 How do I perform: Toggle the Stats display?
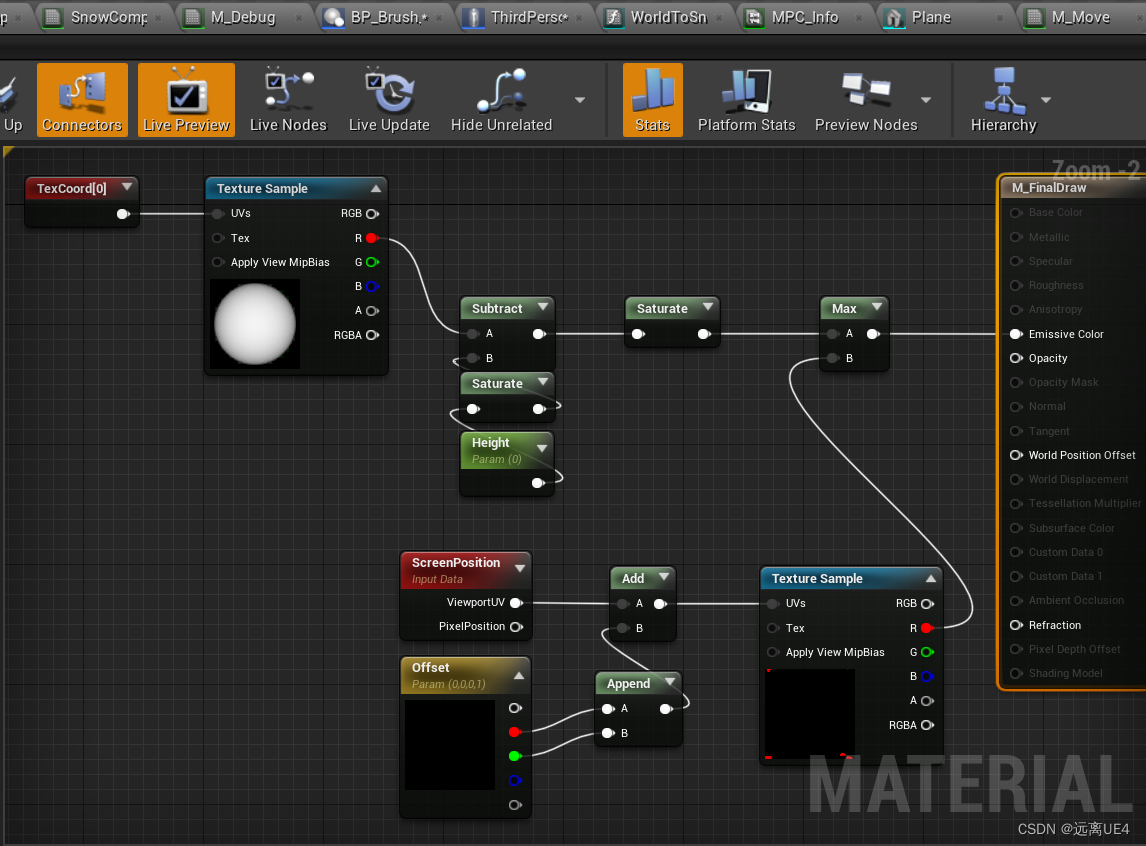653,100
